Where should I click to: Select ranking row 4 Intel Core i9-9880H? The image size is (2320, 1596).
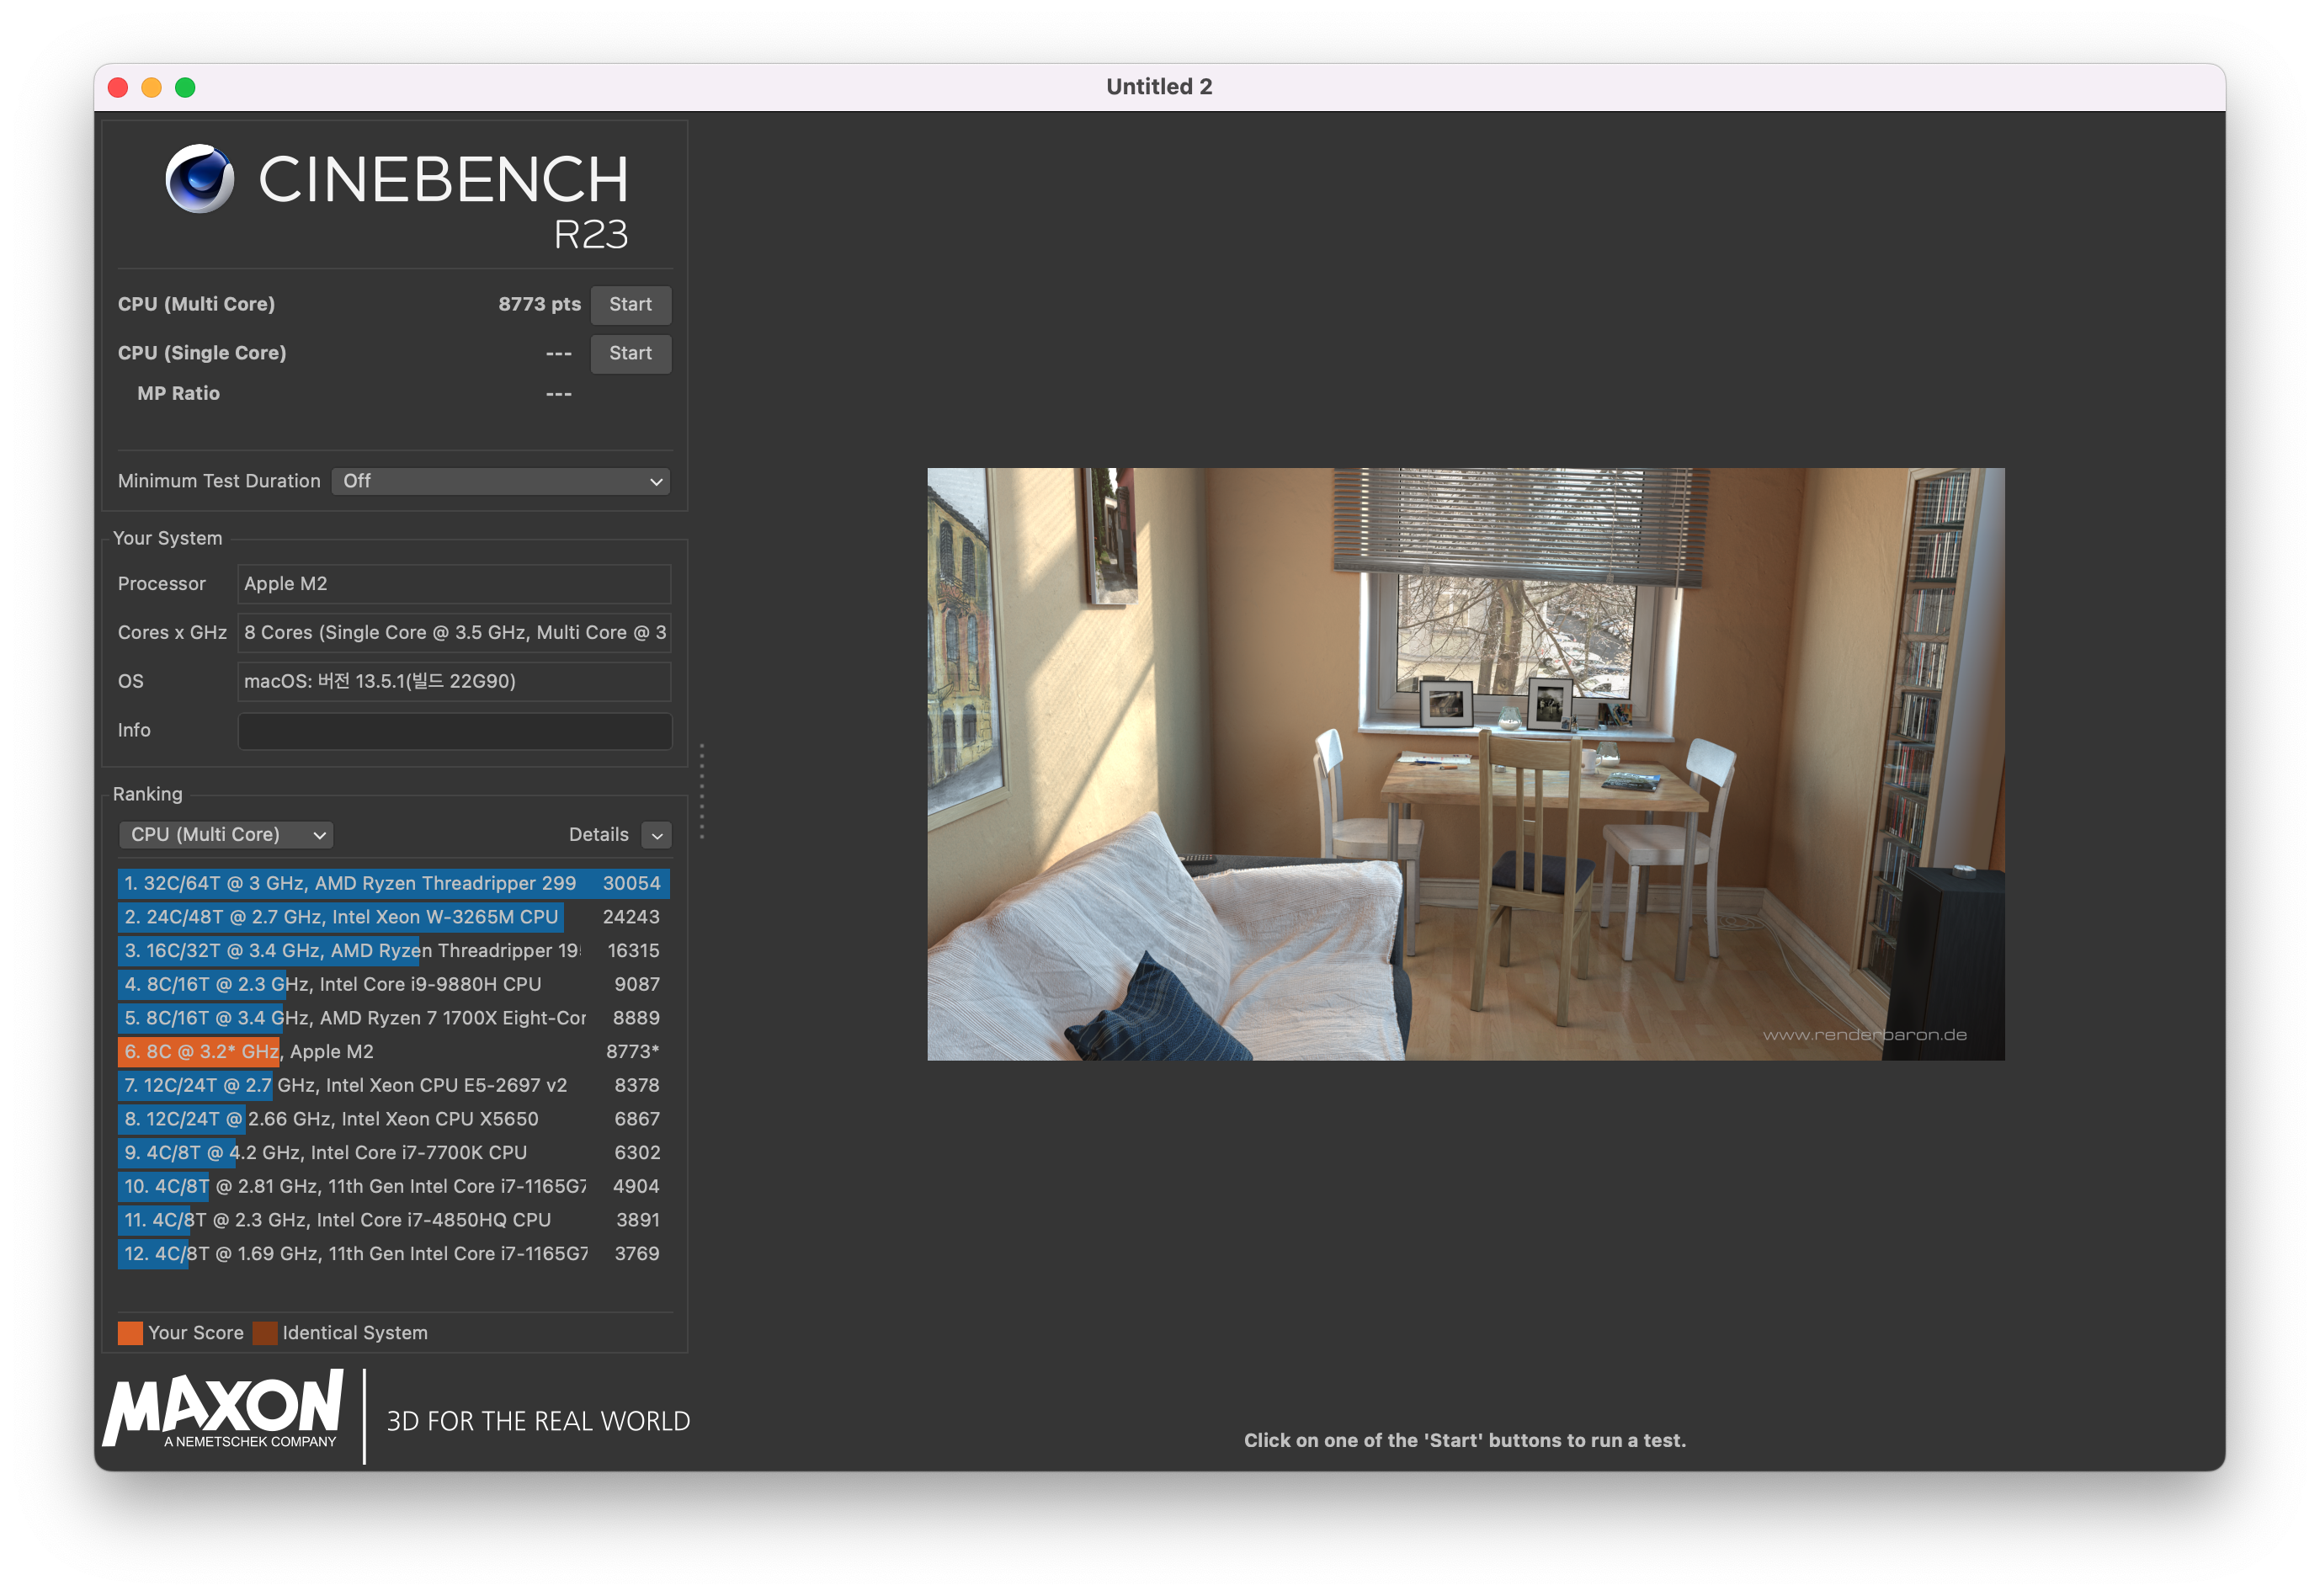(393, 984)
